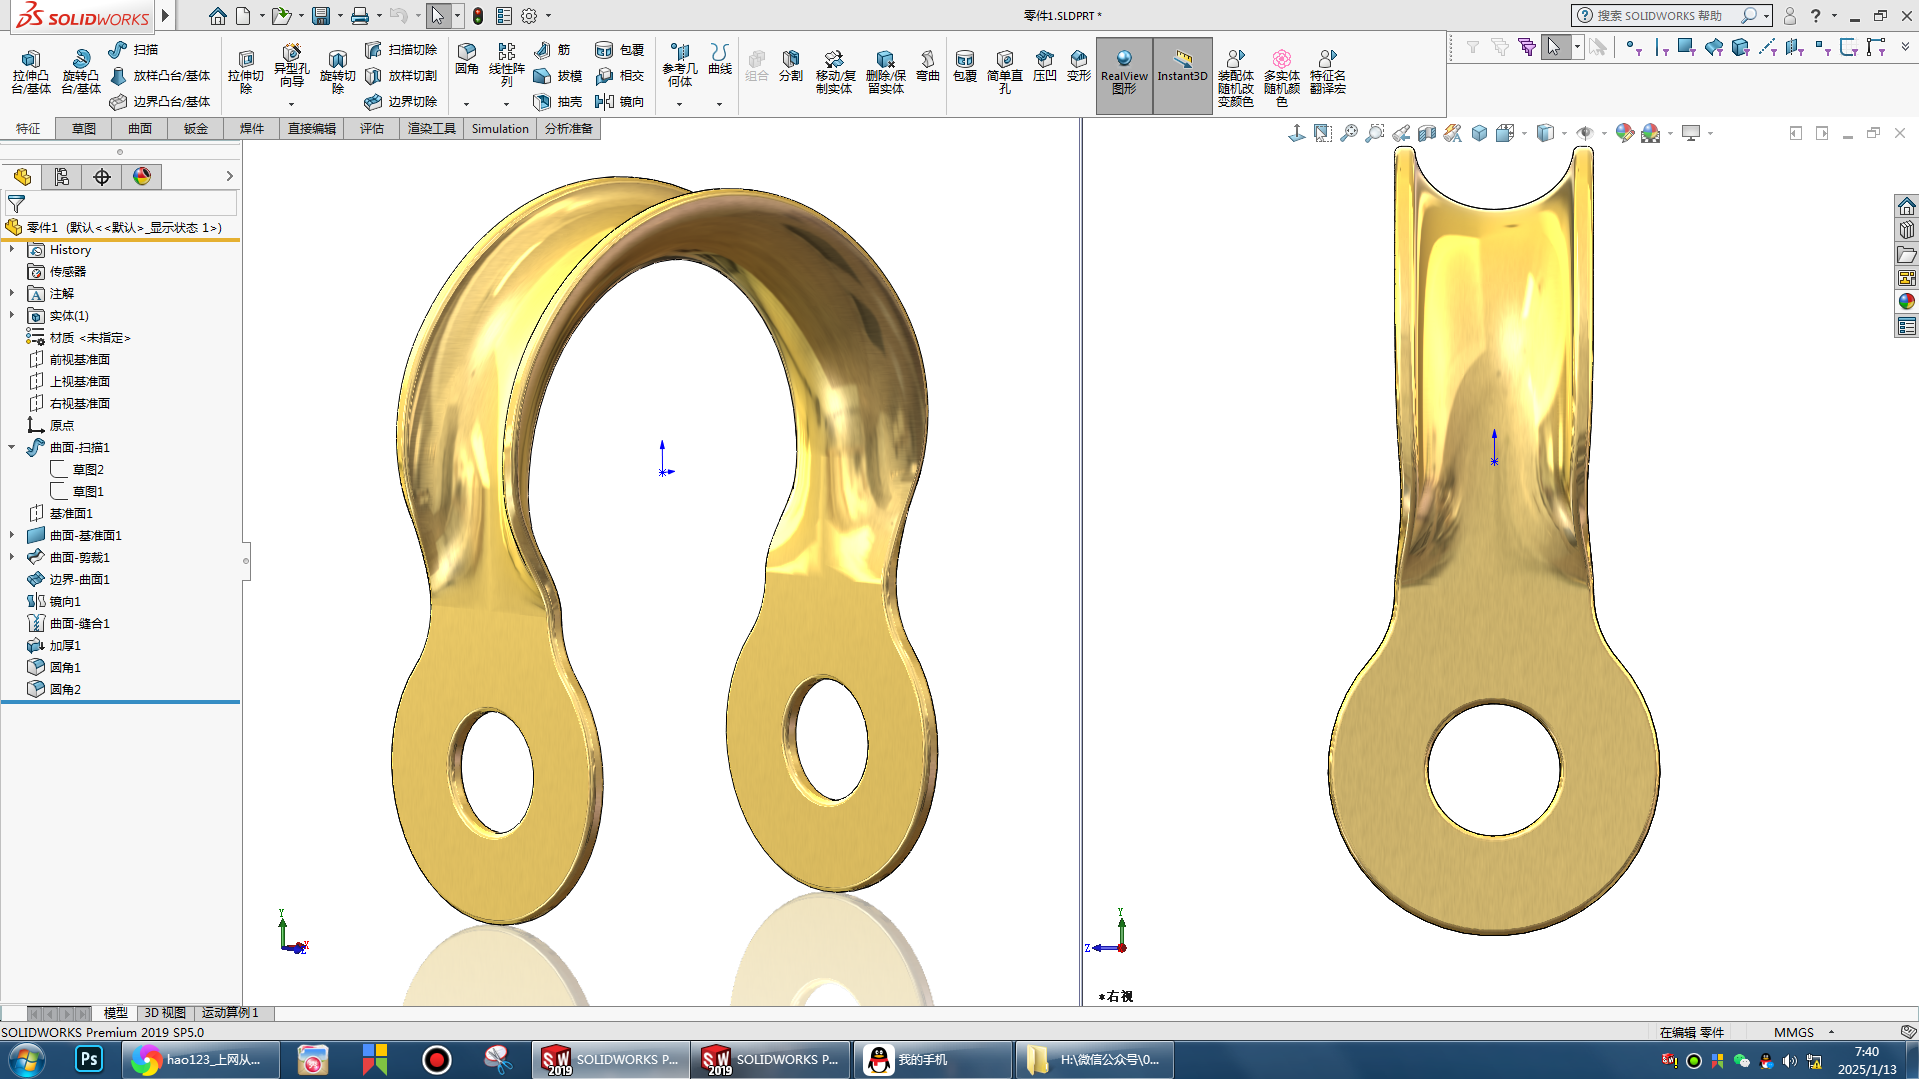Open the Simple Hole (简单直孔) tool

[1005, 72]
